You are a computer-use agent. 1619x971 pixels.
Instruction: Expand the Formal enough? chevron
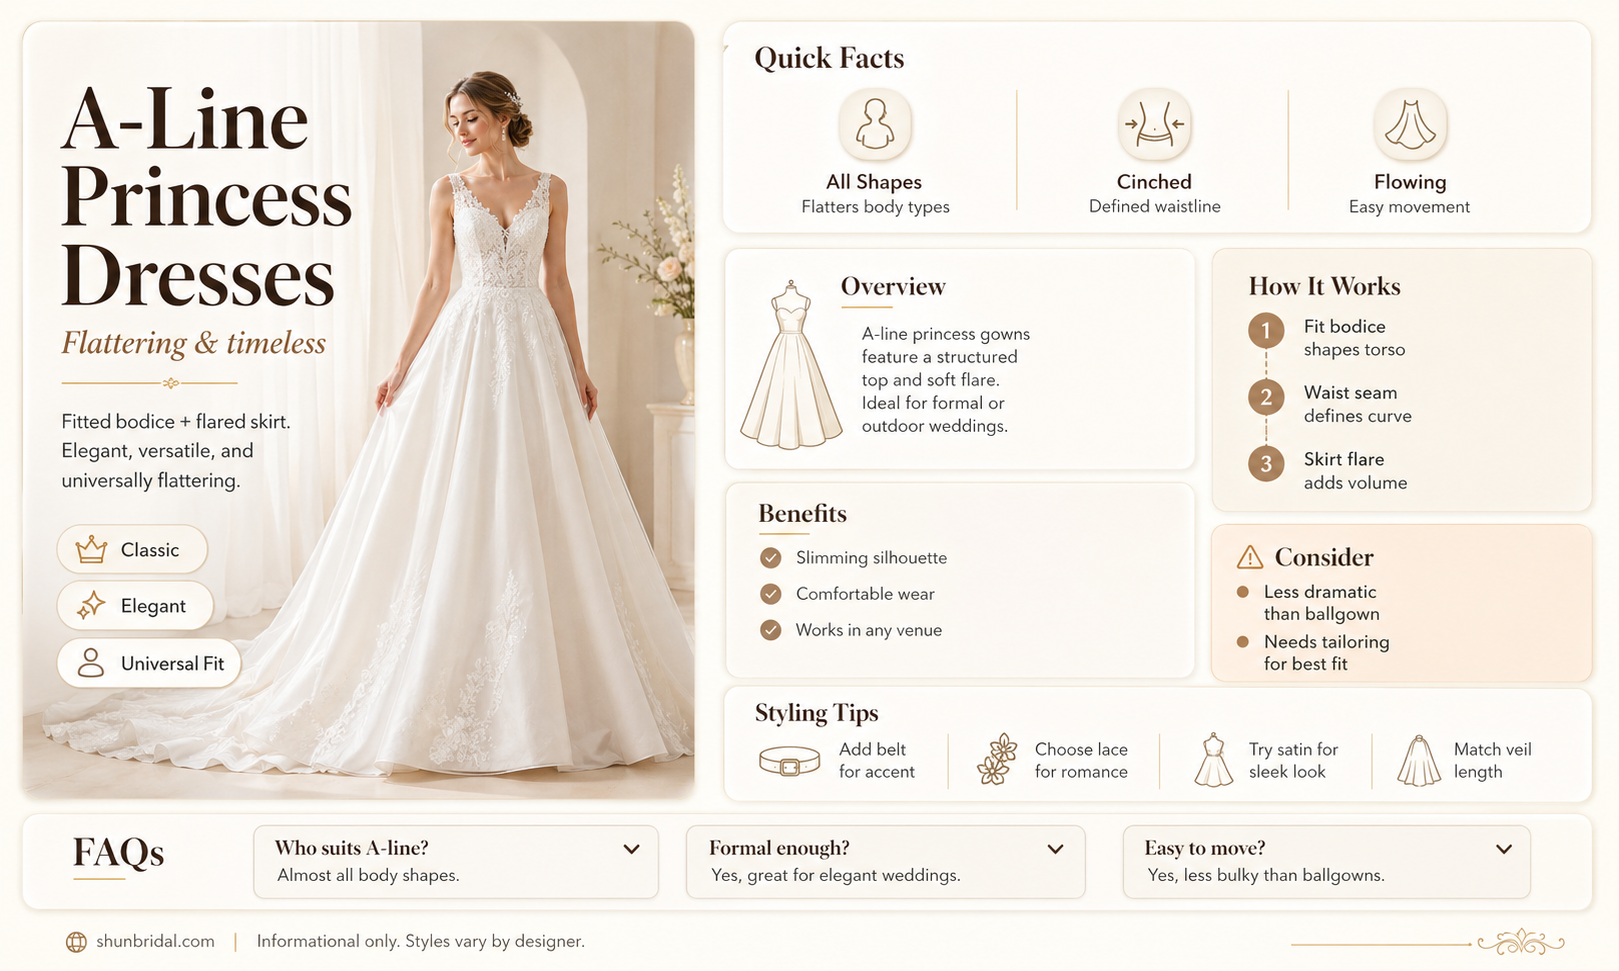pos(1055,849)
